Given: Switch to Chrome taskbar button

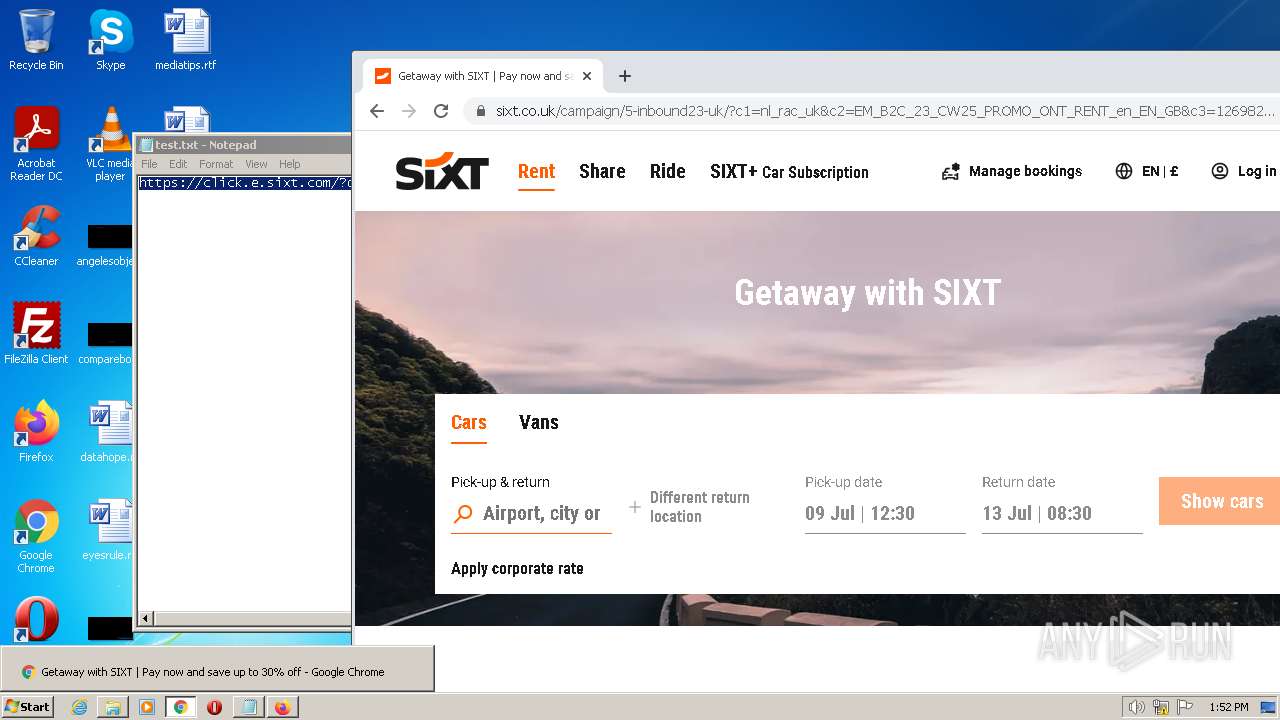Looking at the screenshot, I should click(x=181, y=707).
